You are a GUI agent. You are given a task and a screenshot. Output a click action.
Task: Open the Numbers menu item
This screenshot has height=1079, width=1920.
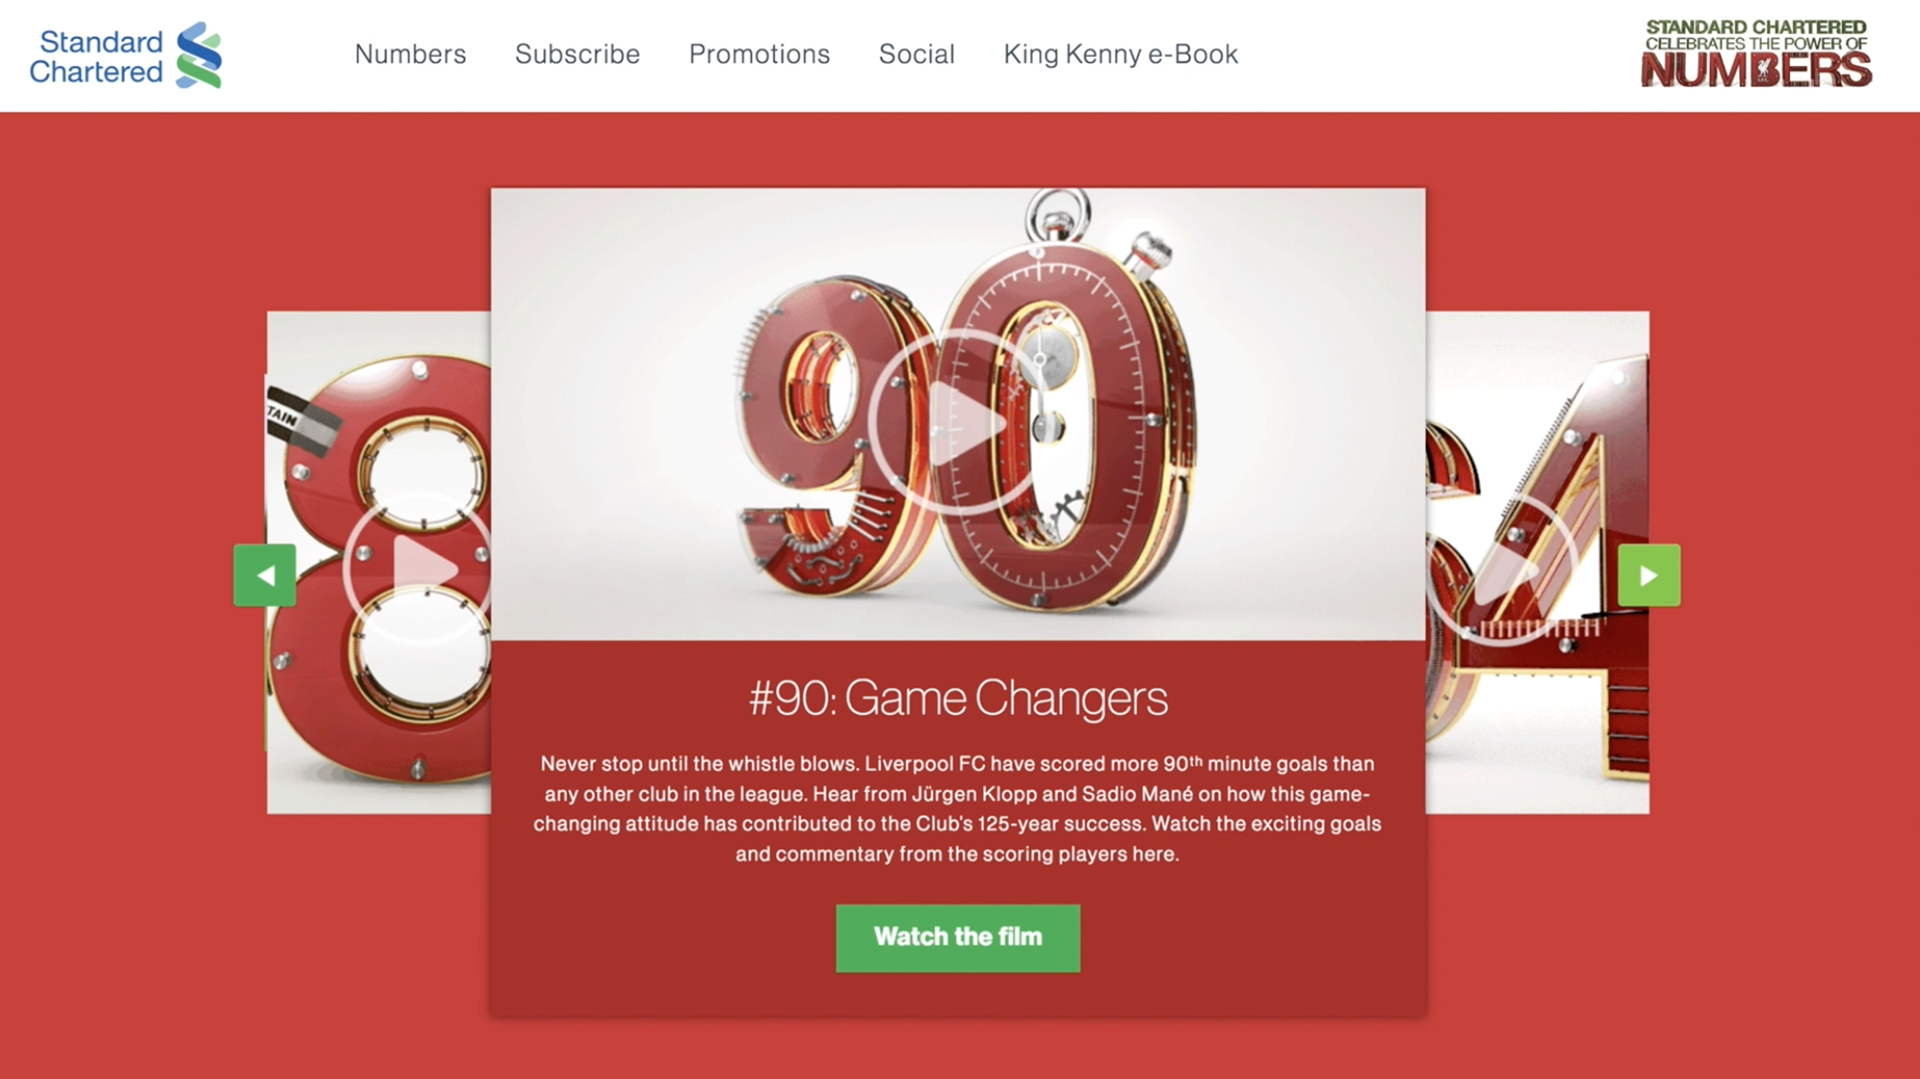coord(410,54)
